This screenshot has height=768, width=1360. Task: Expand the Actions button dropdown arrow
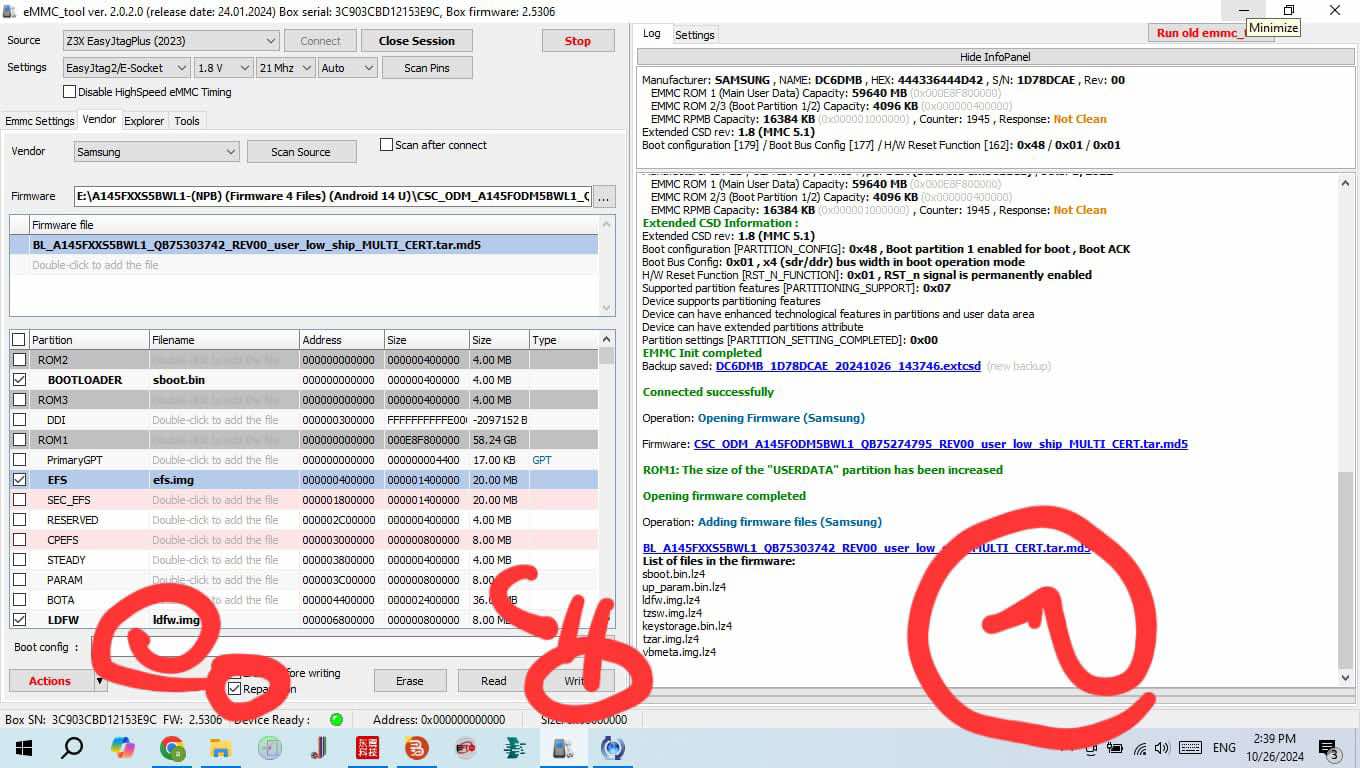[100, 681]
